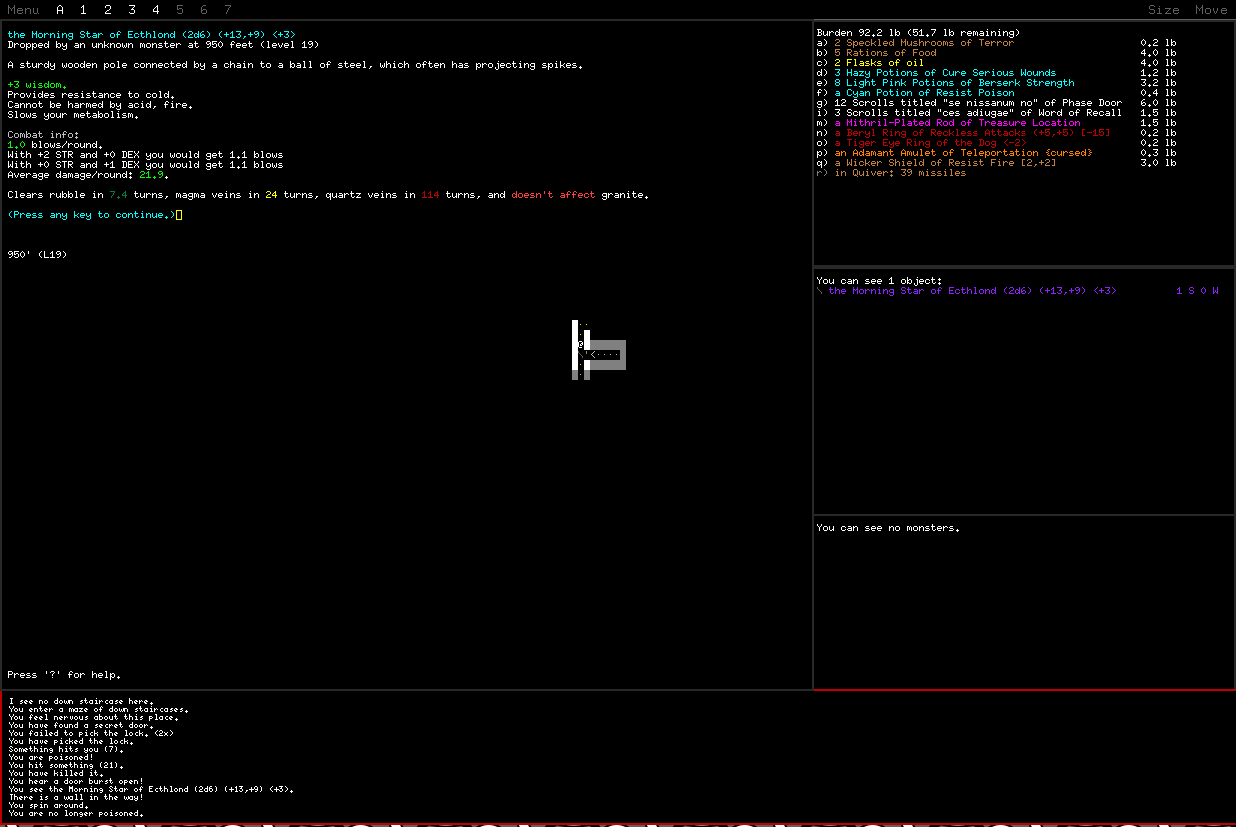1236x827 pixels.
Task: Click 'Adamant Amulet of Teleportation {cursed}' row
Action: (996, 153)
